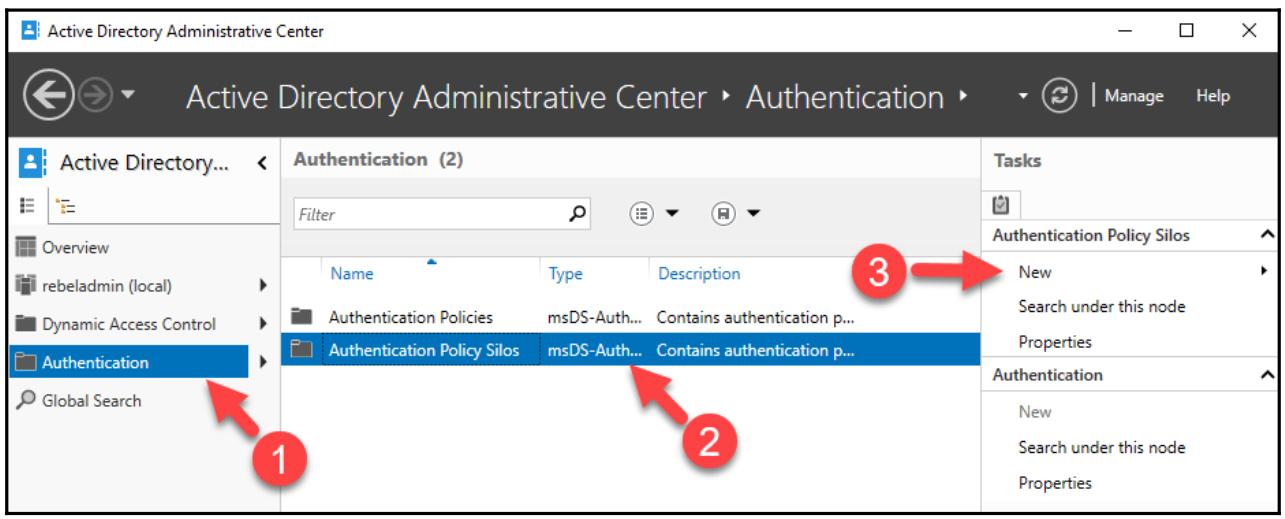Click the Authentication Policies folder icon

click(x=300, y=317)
